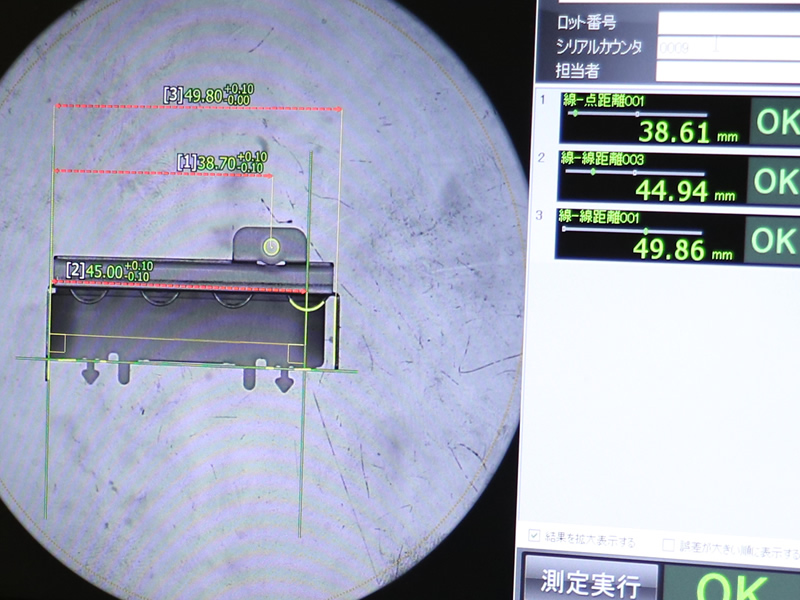800x600 pixels.
Task: Click the シリアルカウンタ input field
Action: click(729, 48)
